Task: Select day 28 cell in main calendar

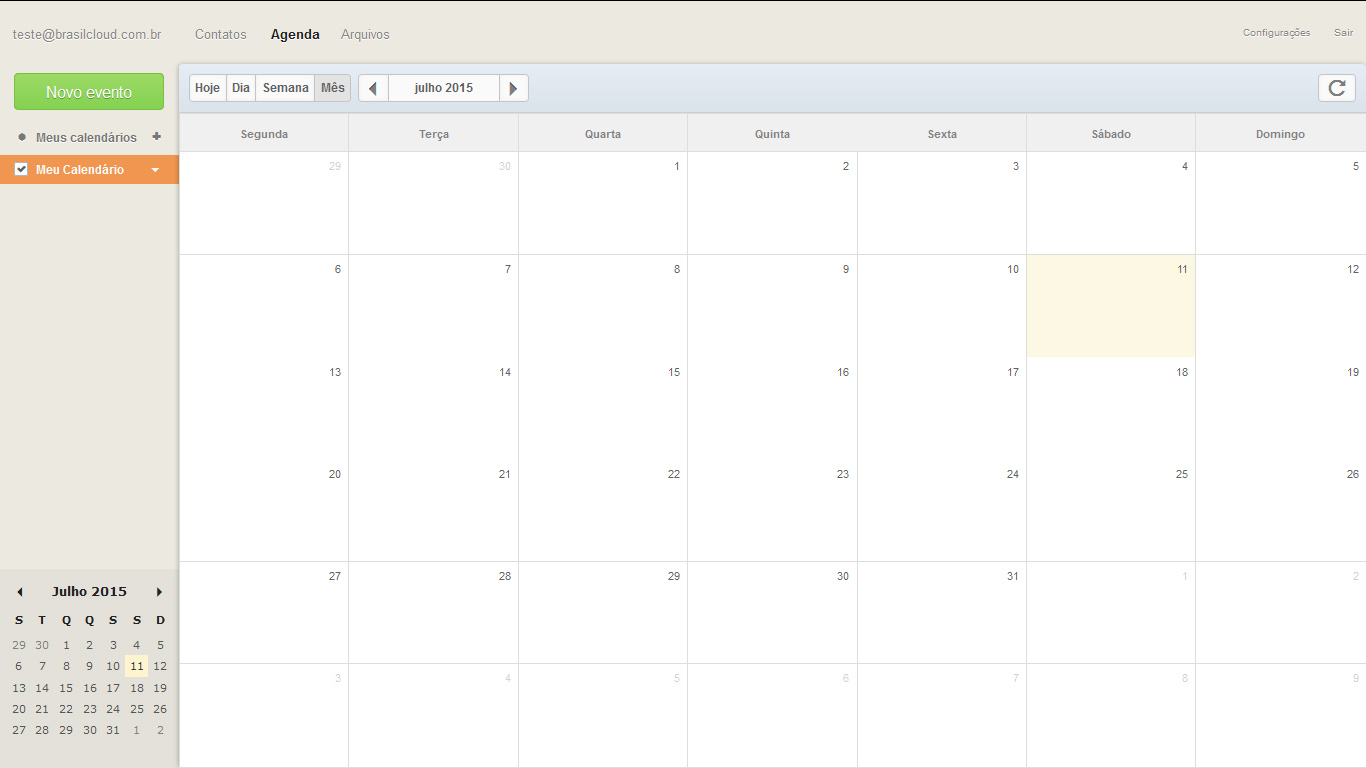Action: tap(433, 612)
